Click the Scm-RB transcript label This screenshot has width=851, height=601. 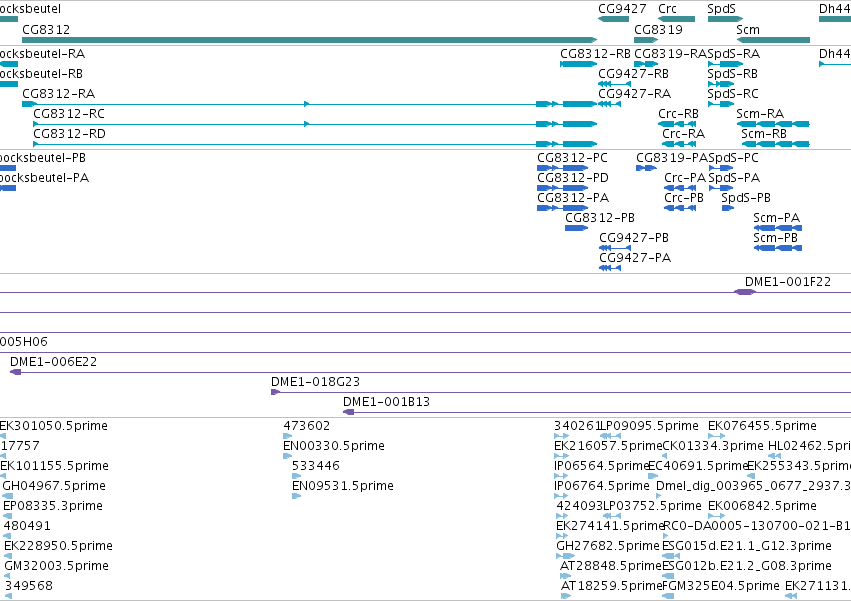764,134
